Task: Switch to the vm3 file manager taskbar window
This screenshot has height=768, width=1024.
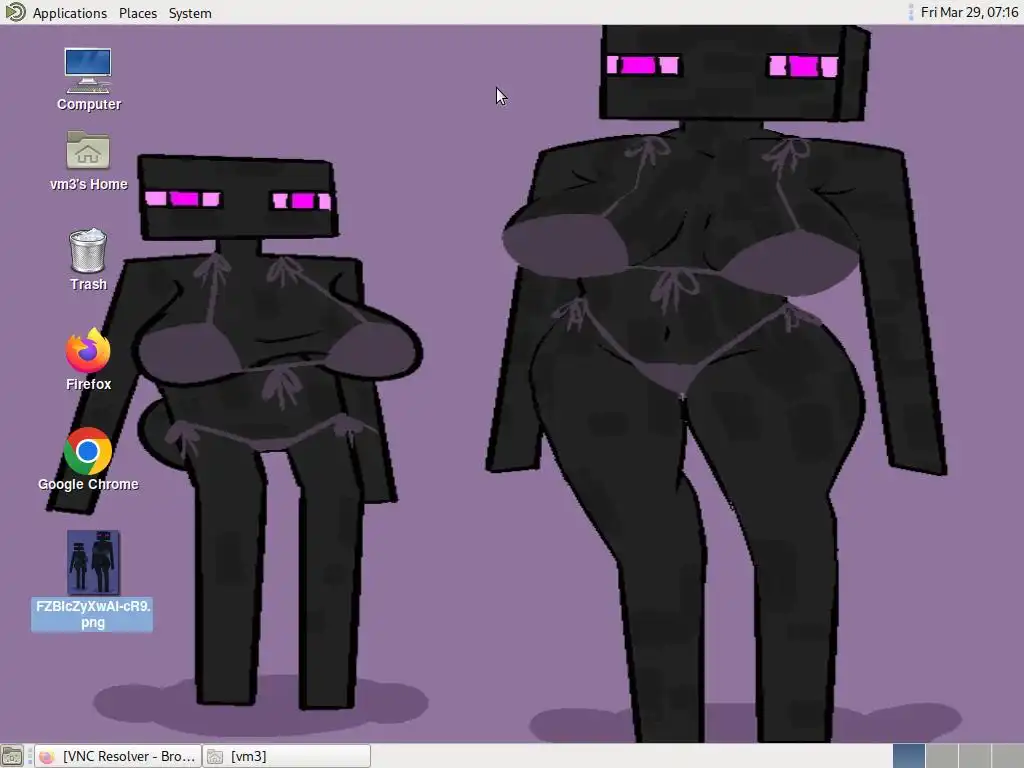Action: [x=287, y=756]
